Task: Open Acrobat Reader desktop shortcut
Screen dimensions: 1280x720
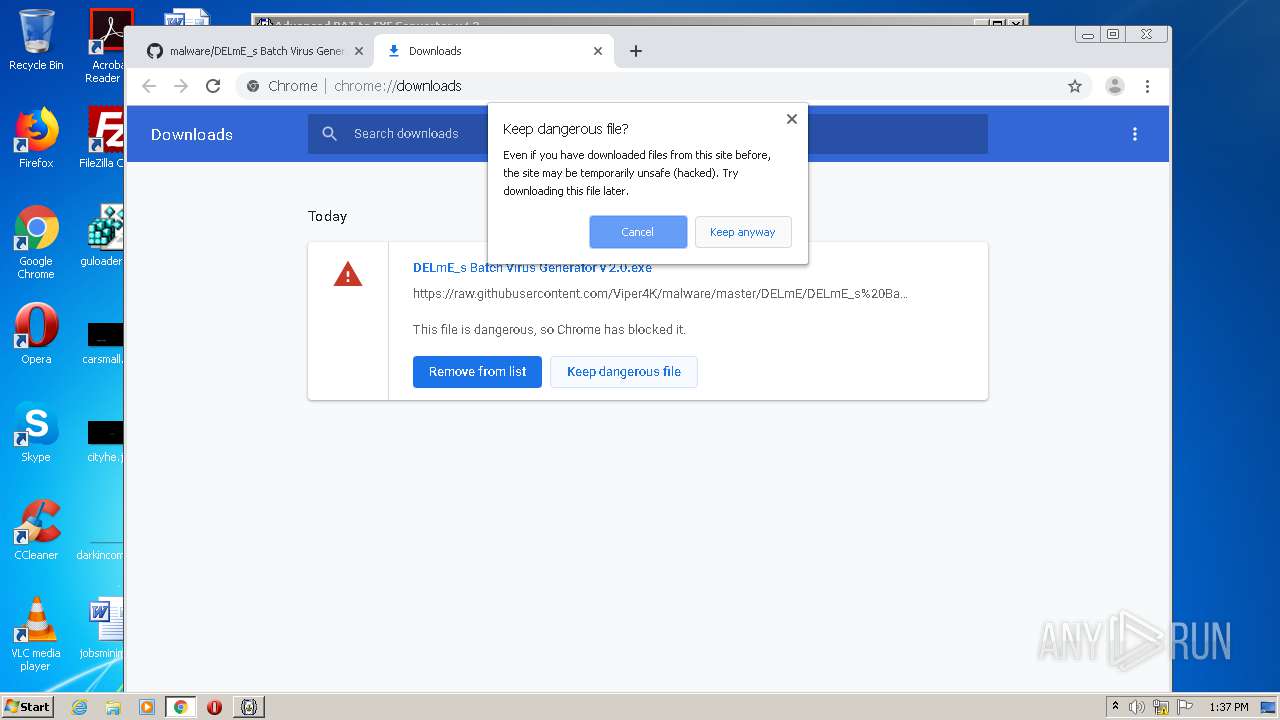Action: 106,46
